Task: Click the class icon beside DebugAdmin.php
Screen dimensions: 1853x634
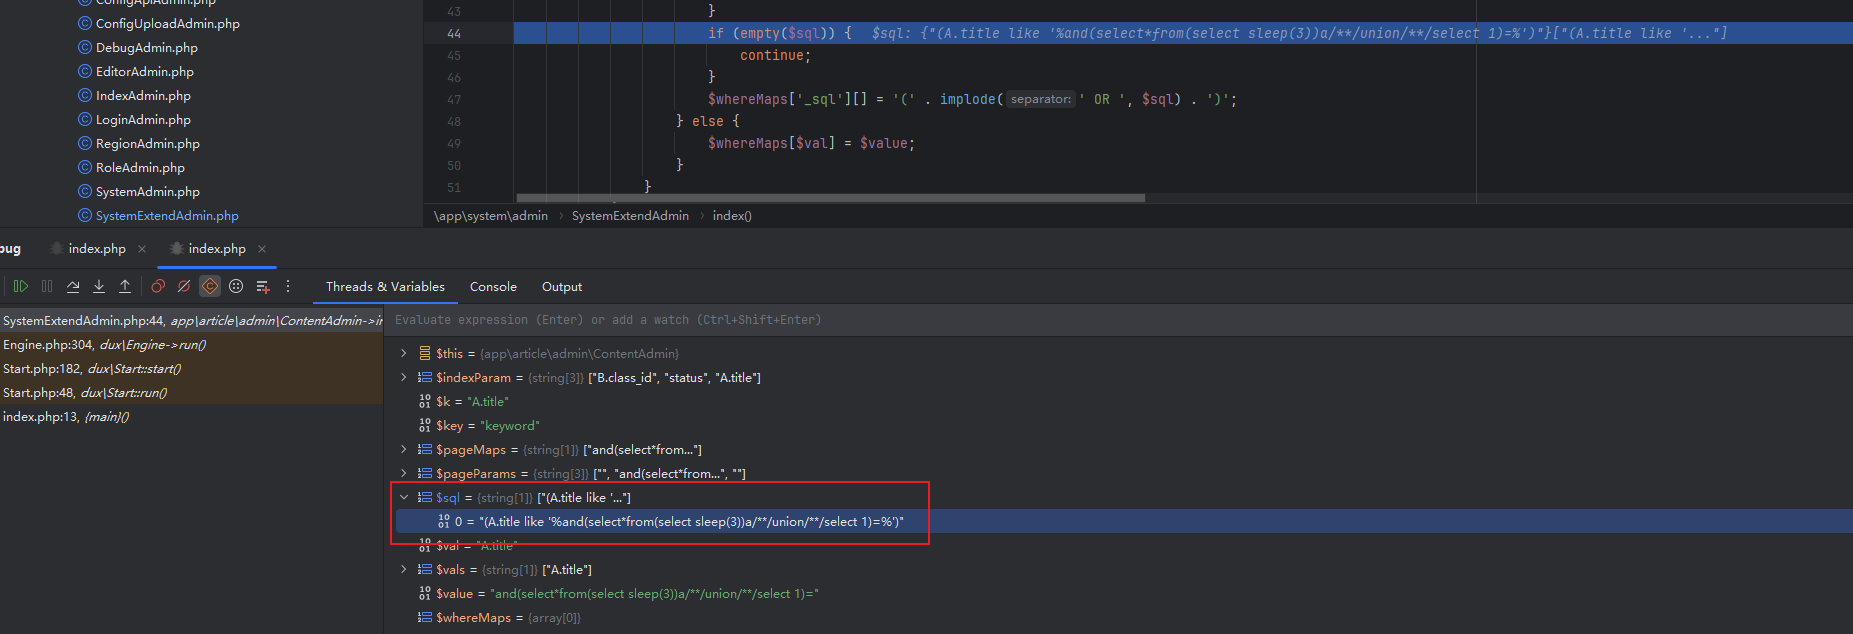Action: pos(85,47)
